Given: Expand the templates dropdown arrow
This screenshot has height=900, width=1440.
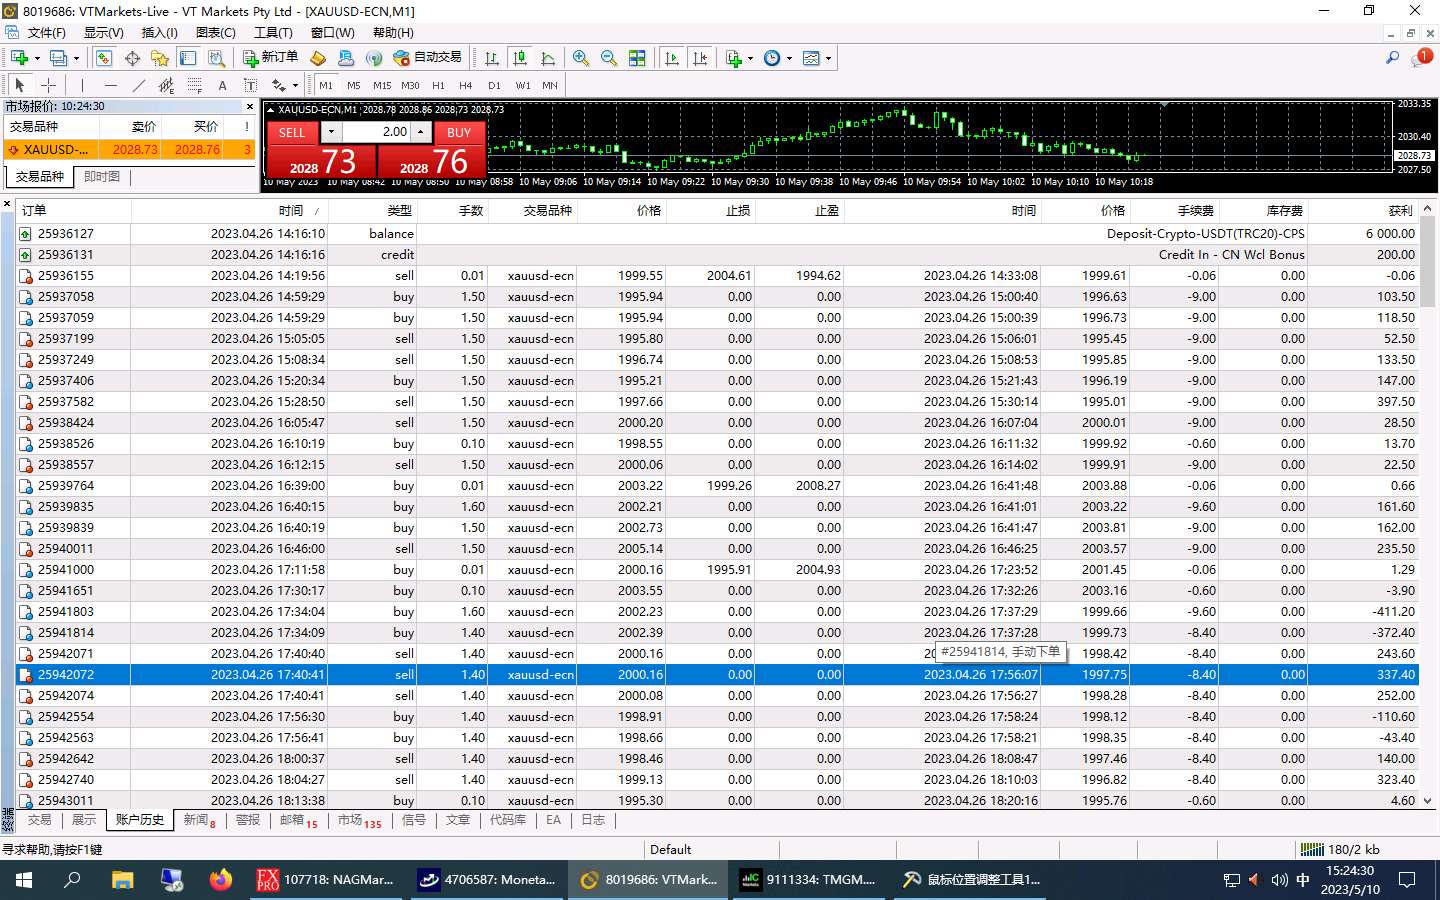Looking at the screenshot, I should pyautogui.click(x=828, y=58).
